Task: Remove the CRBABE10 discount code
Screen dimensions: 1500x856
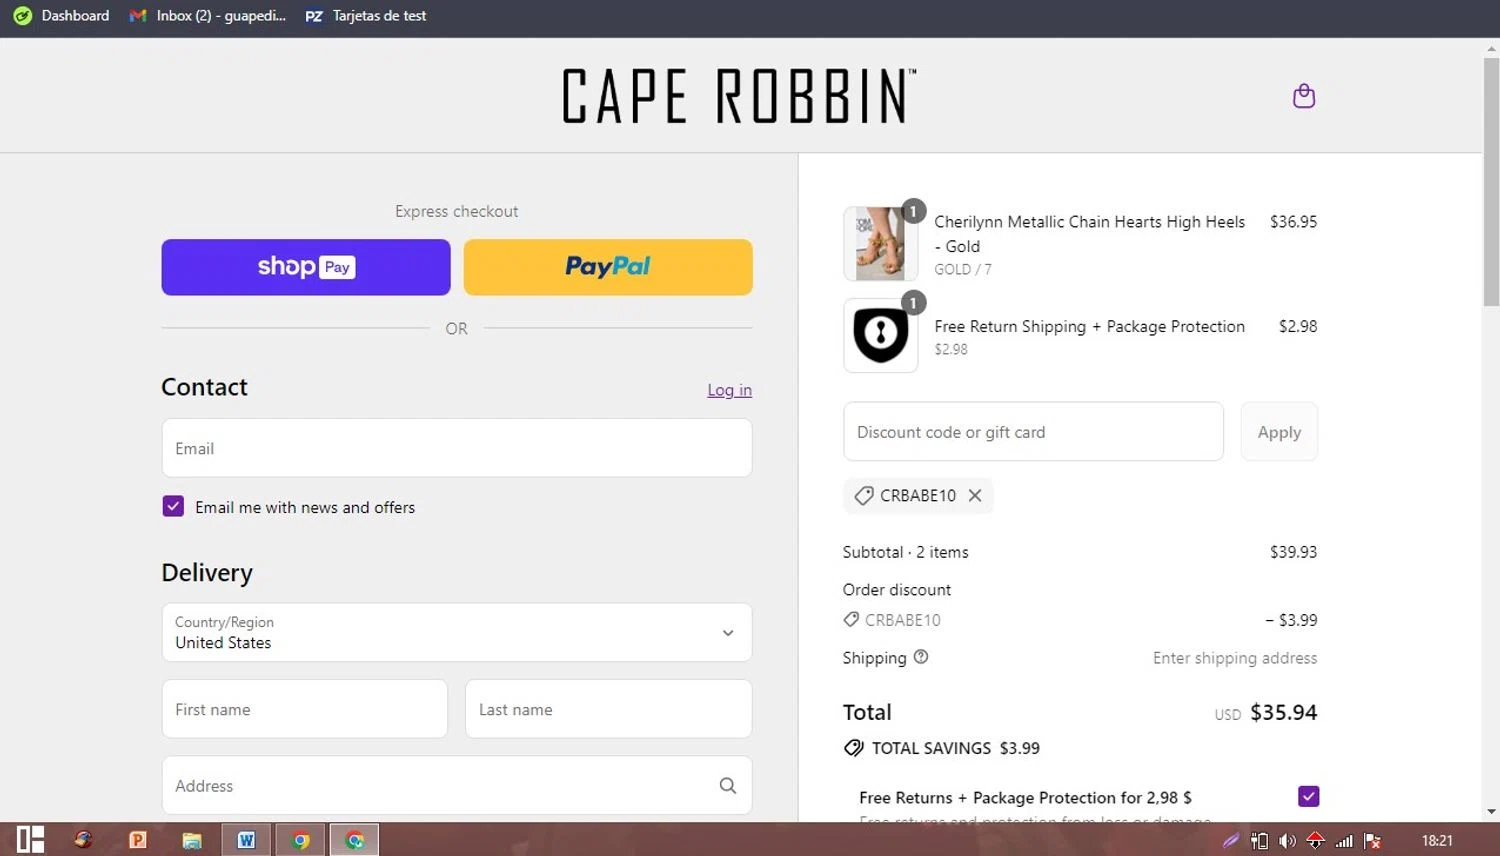Action: [975, 495]
